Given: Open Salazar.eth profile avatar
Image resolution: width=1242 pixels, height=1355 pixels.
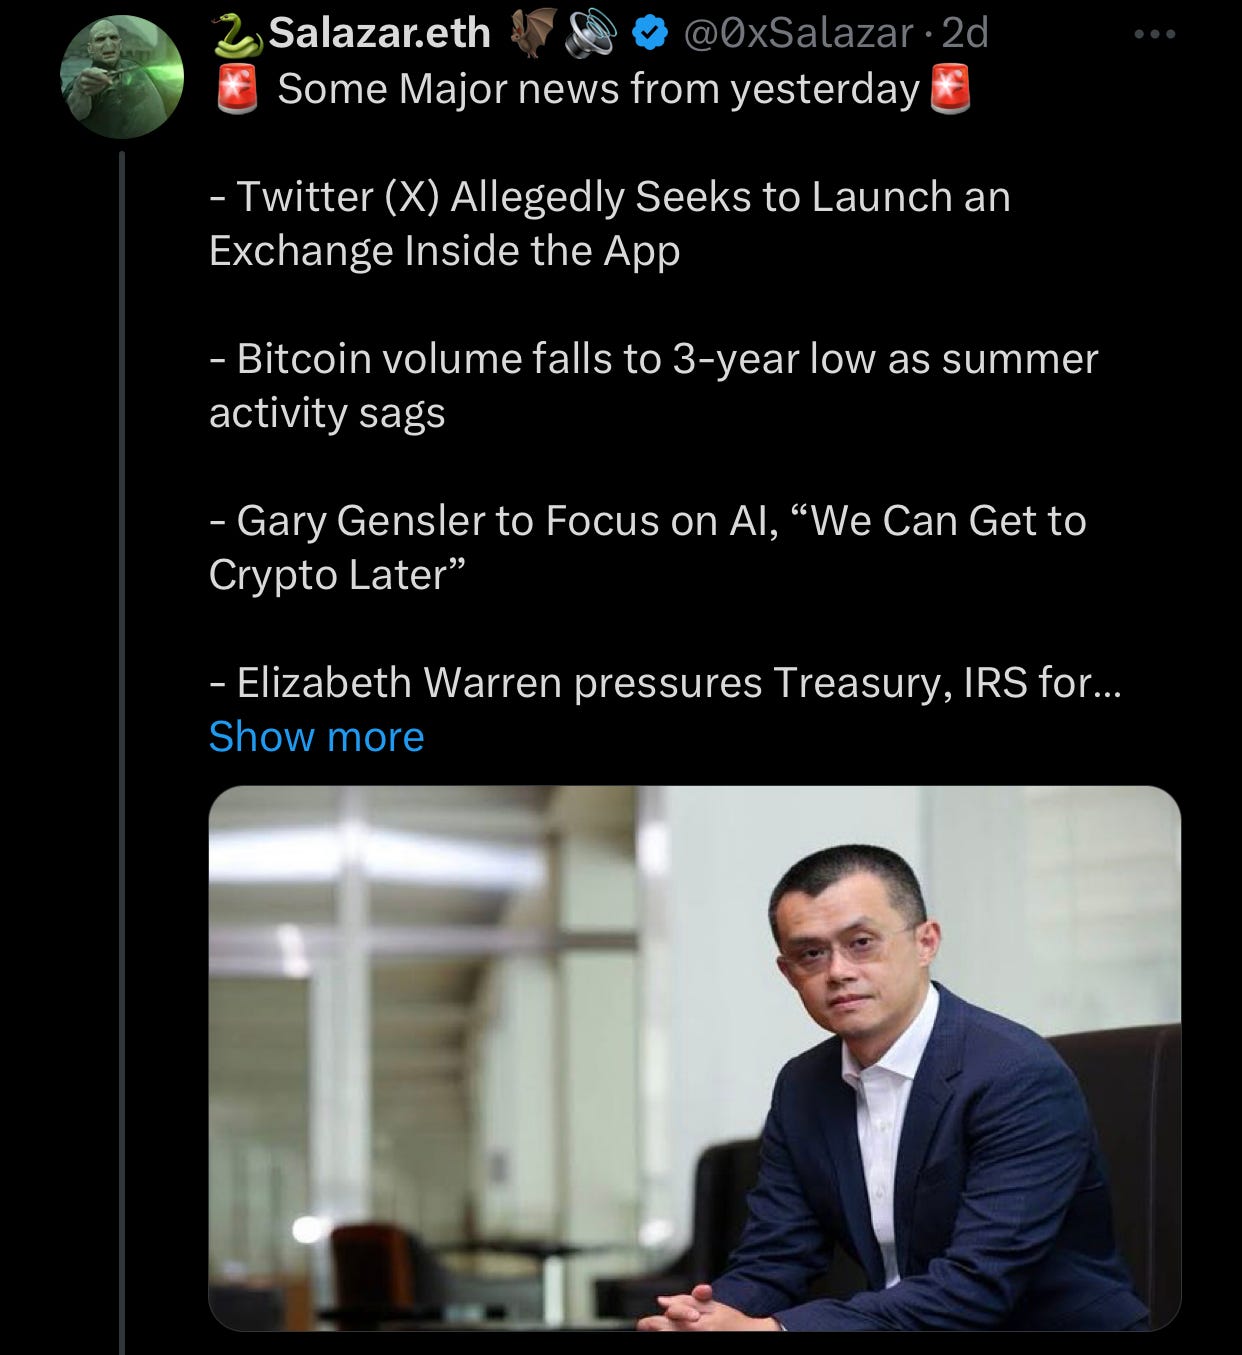Looking at the screenshot, I should pos(122,76).
